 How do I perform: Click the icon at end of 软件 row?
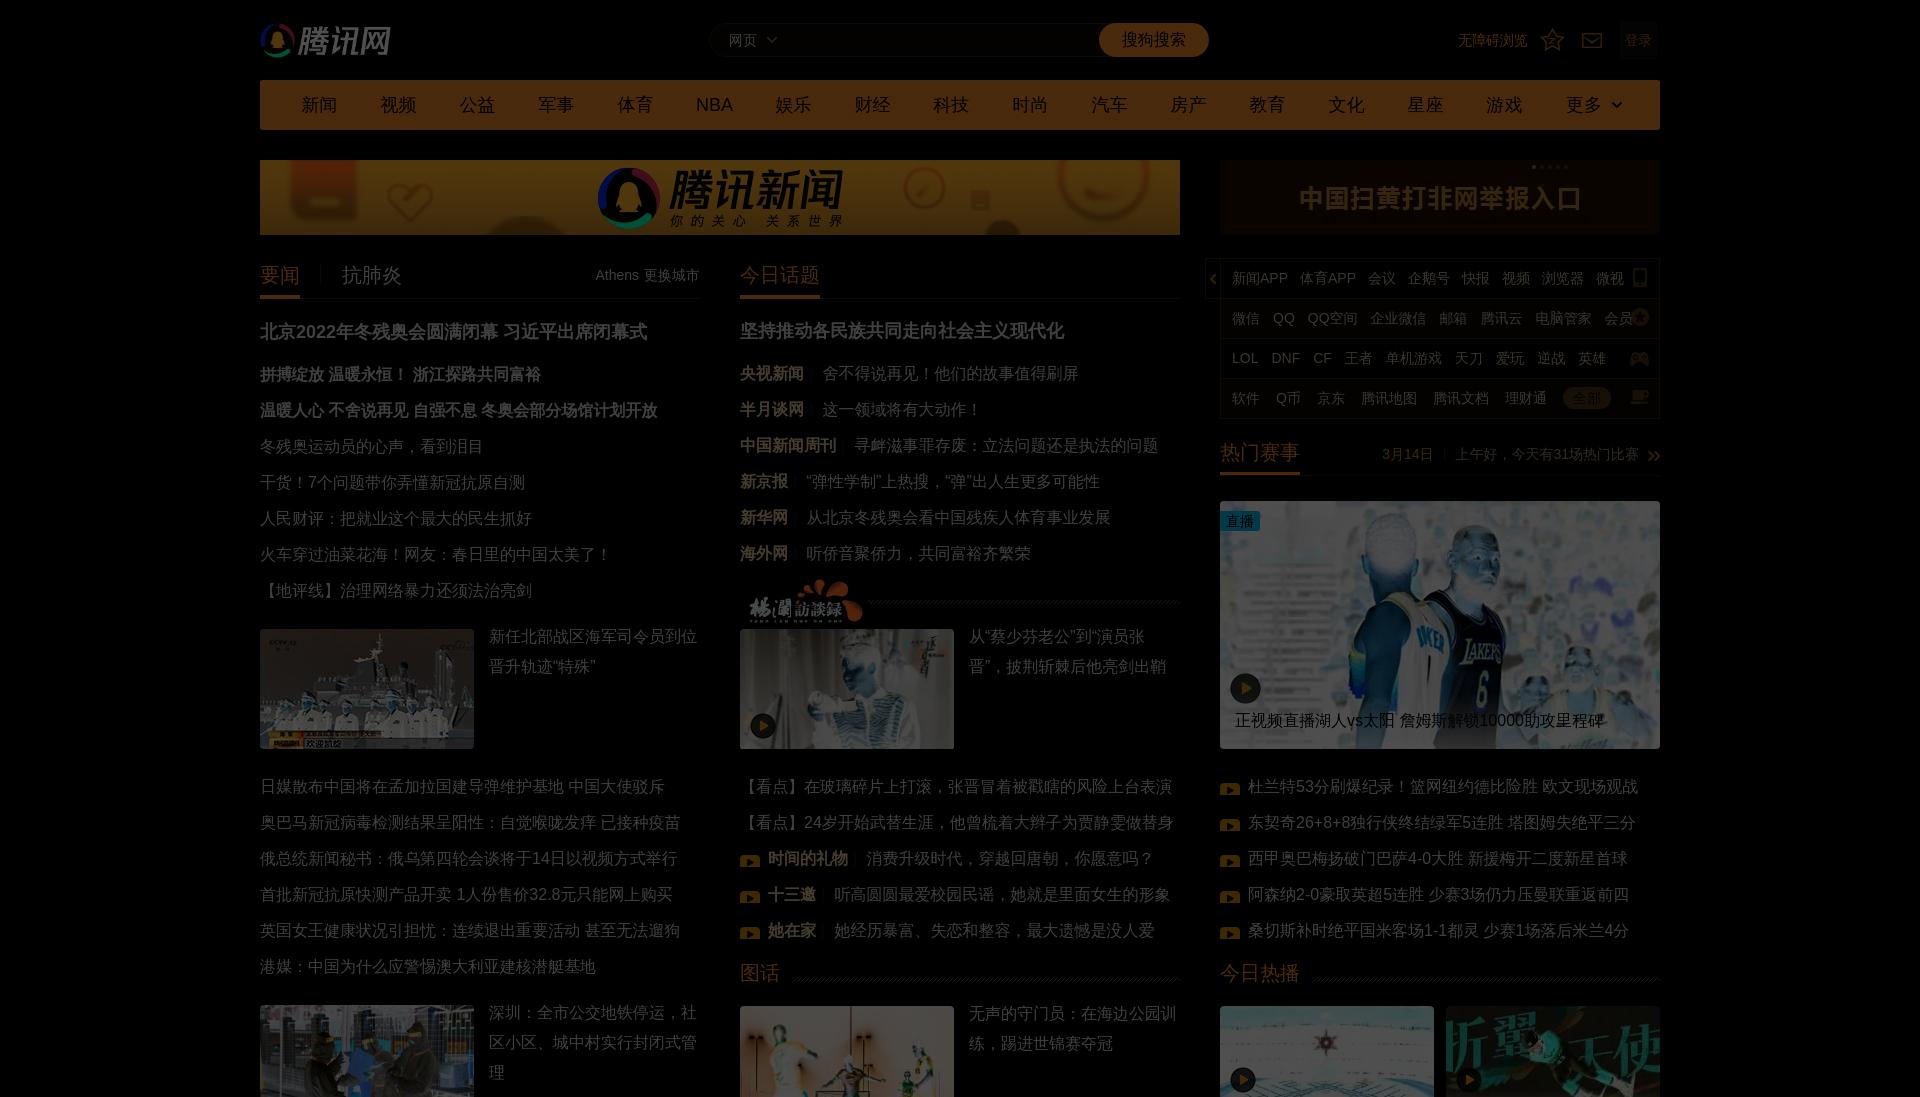(1640, 397)
